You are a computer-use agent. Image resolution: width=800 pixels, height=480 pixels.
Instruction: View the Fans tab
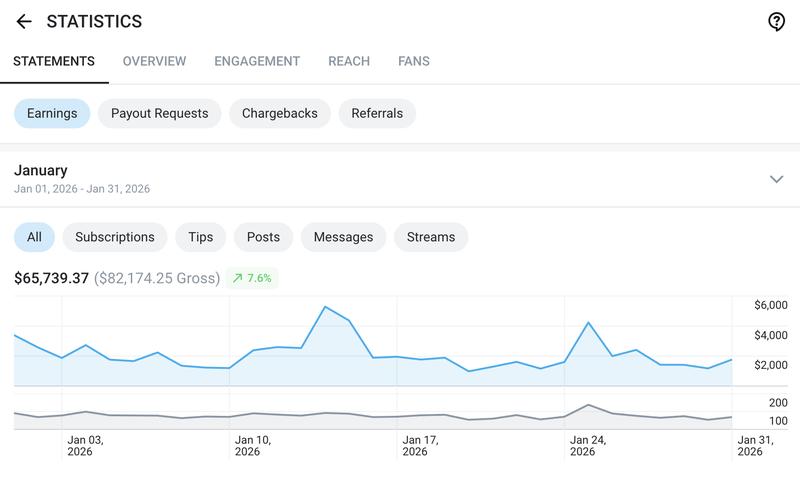point(414,61)
